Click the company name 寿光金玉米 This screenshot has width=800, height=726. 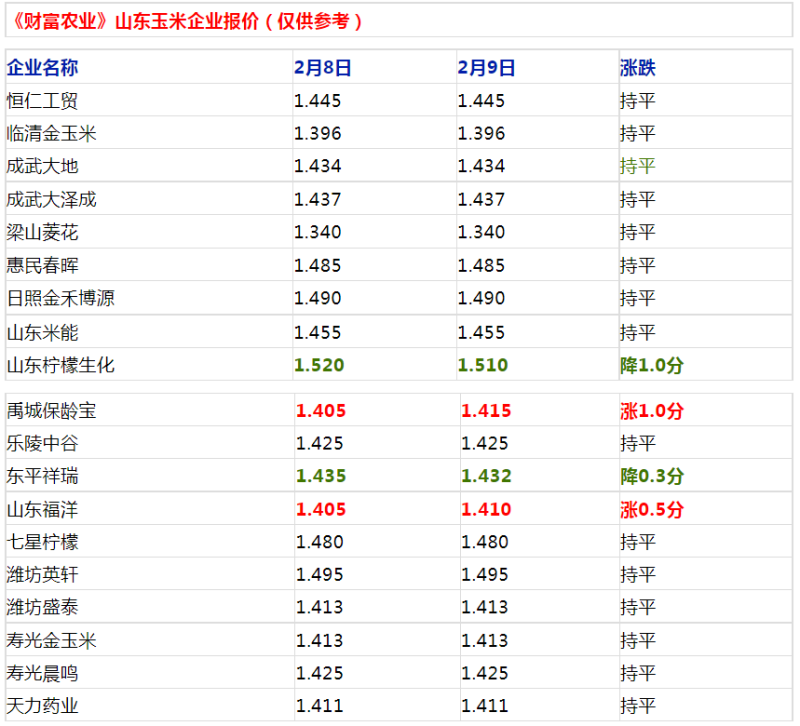point(52,640)
